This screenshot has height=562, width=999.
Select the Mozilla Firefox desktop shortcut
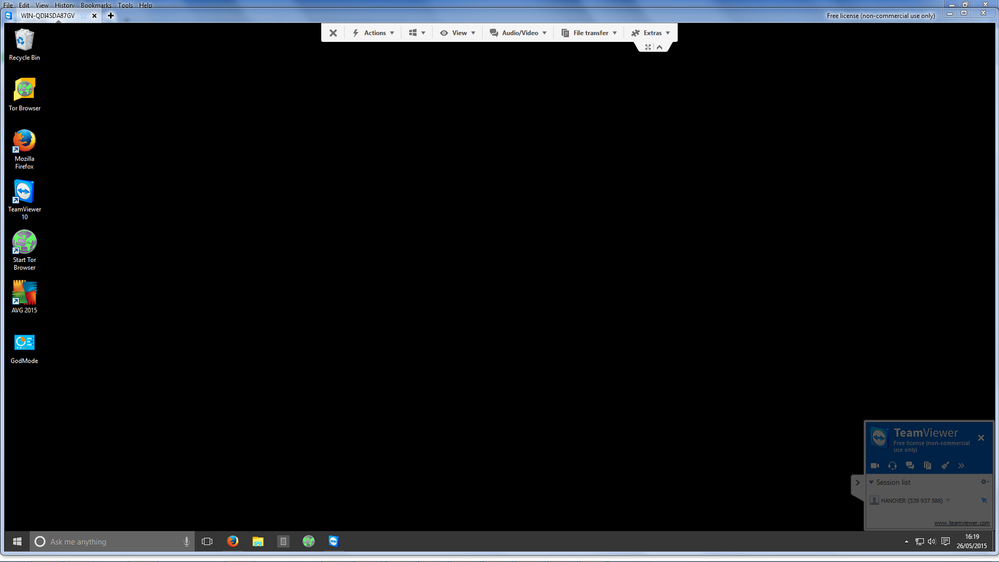click(24, 149)
